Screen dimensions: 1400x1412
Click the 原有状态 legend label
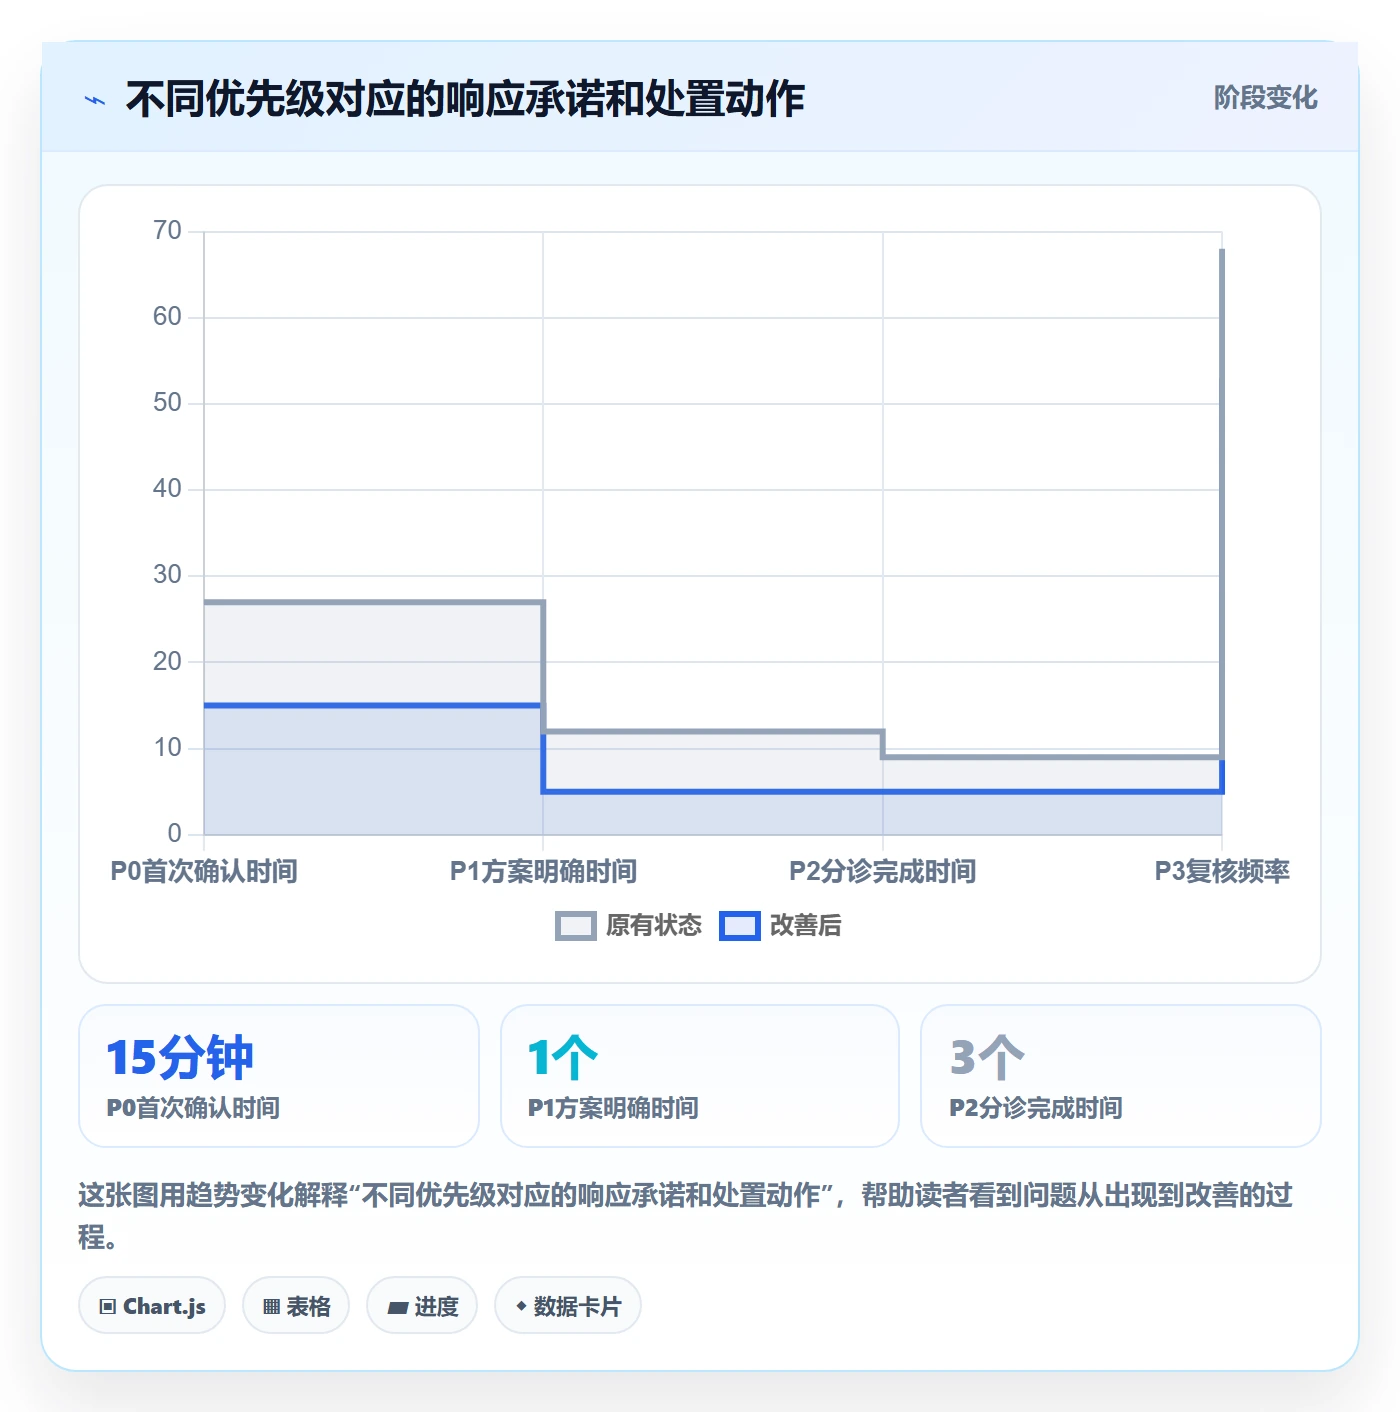654,926
